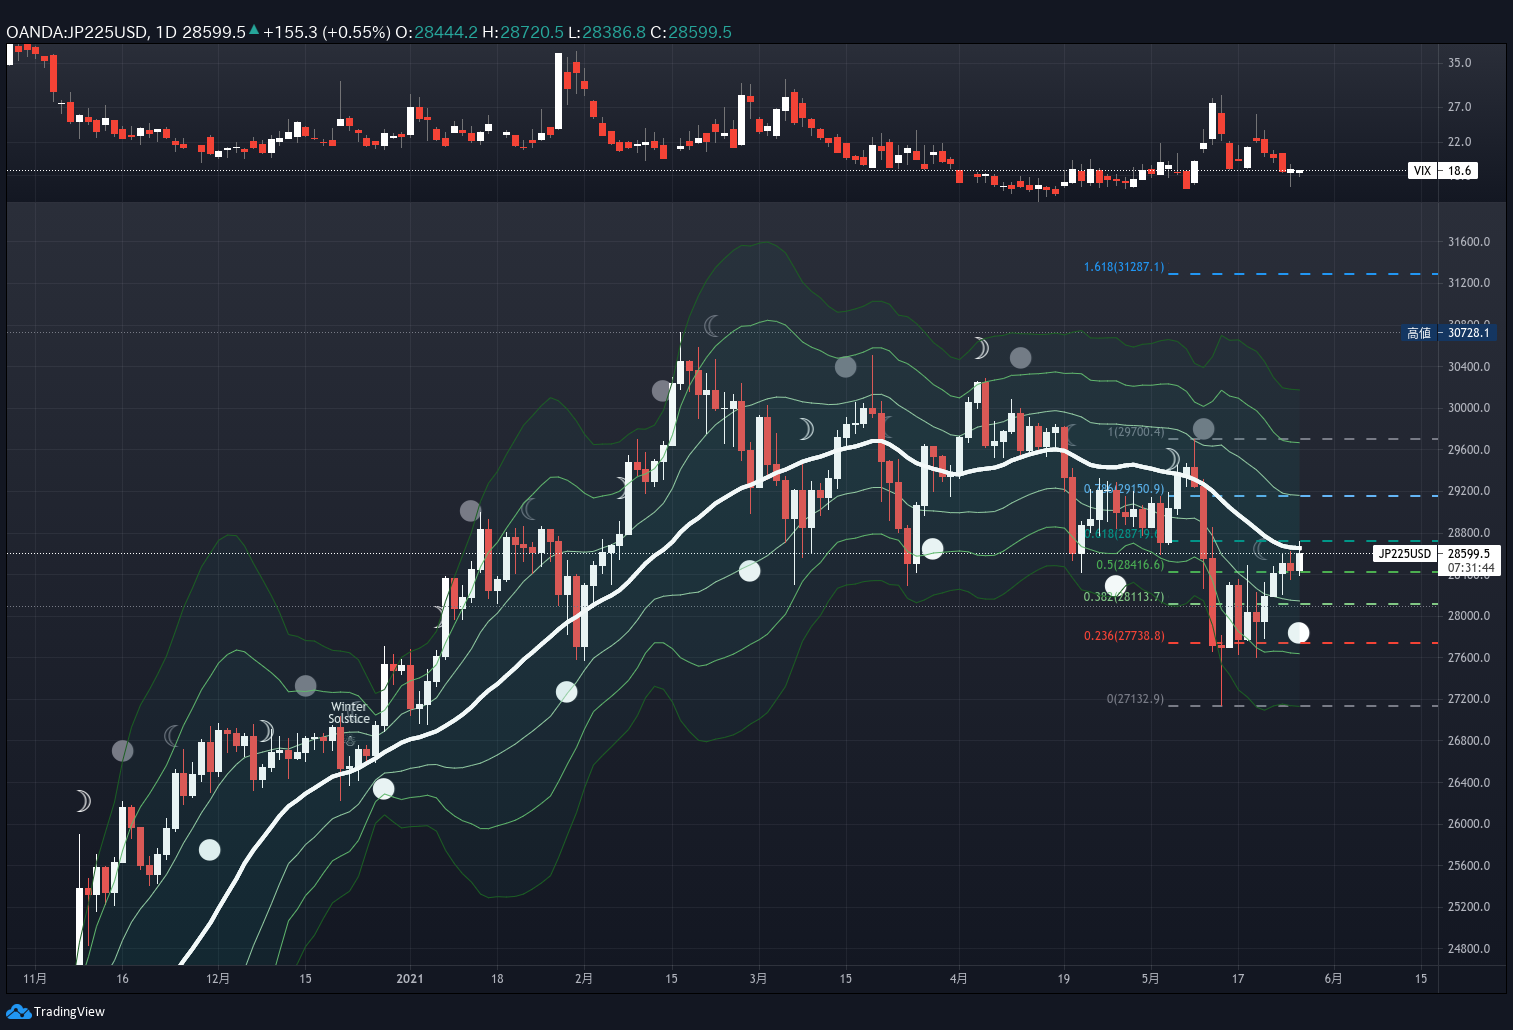Click the TradingView logo
Image resolution: width=1513 pixels, height=1030 pixels.
click(55, 1011)
